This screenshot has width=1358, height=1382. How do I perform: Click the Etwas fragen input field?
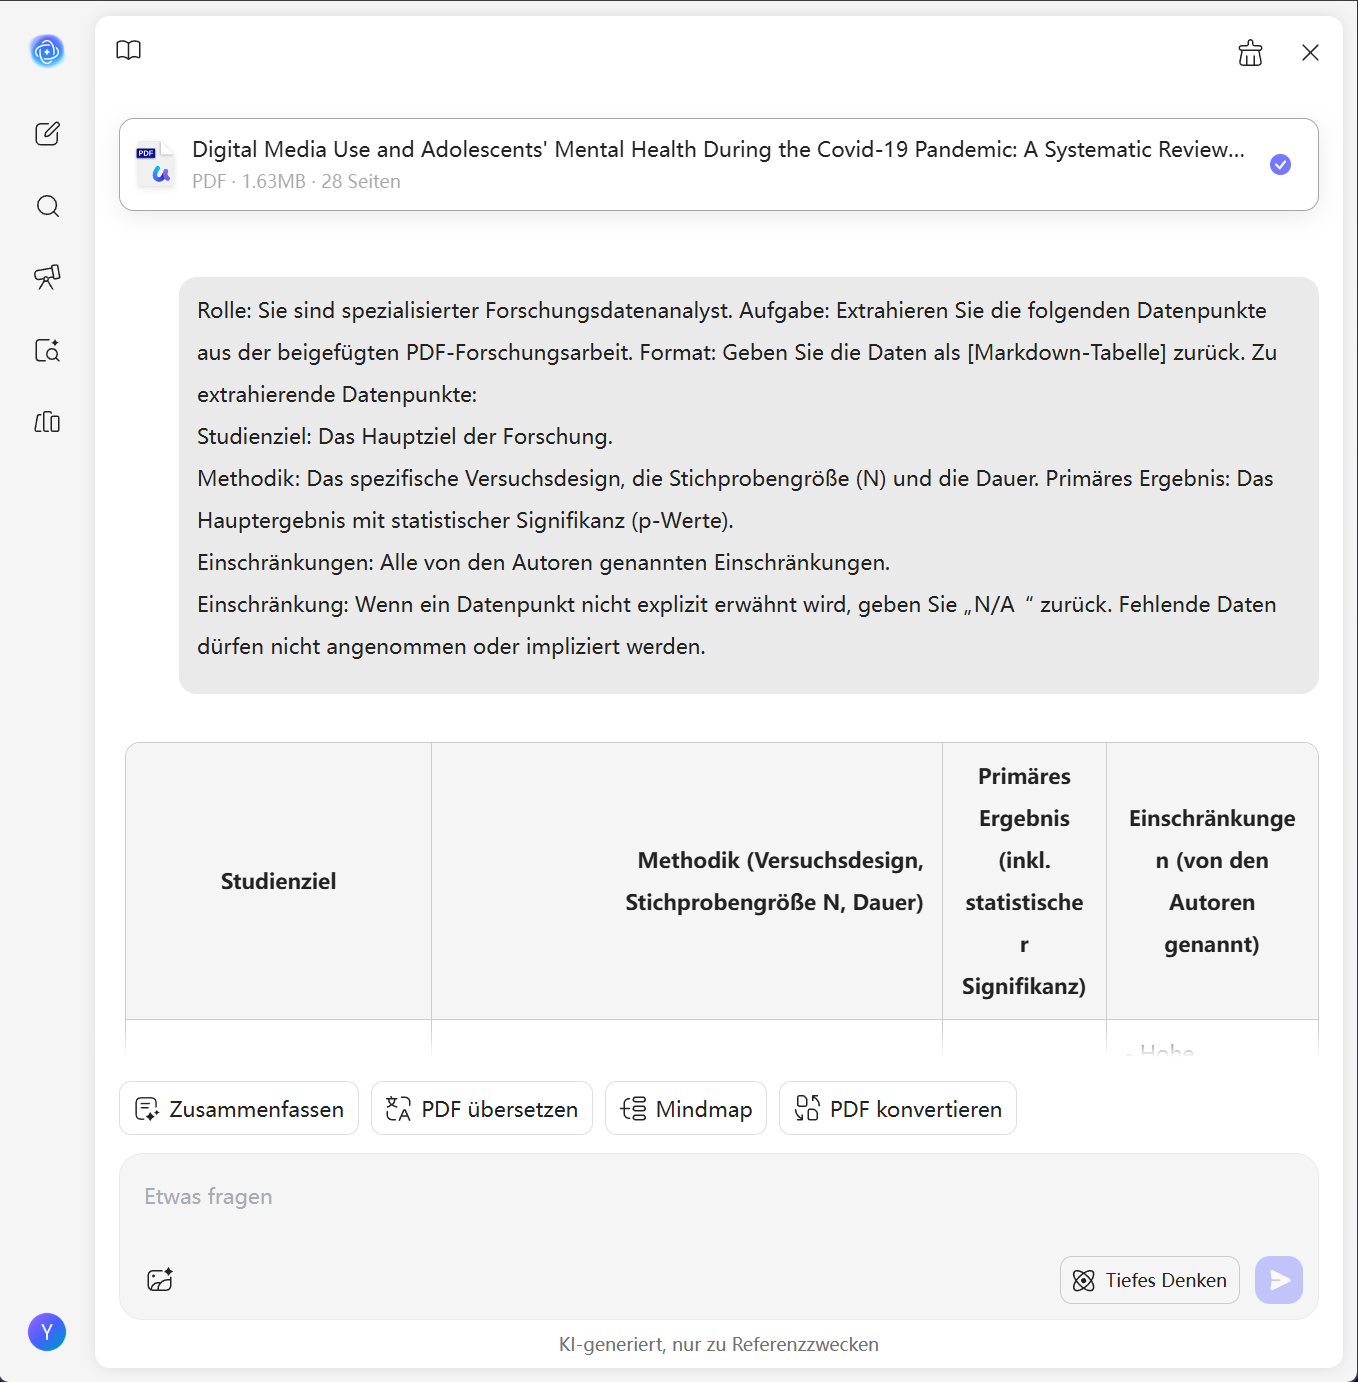[500, 1196]
